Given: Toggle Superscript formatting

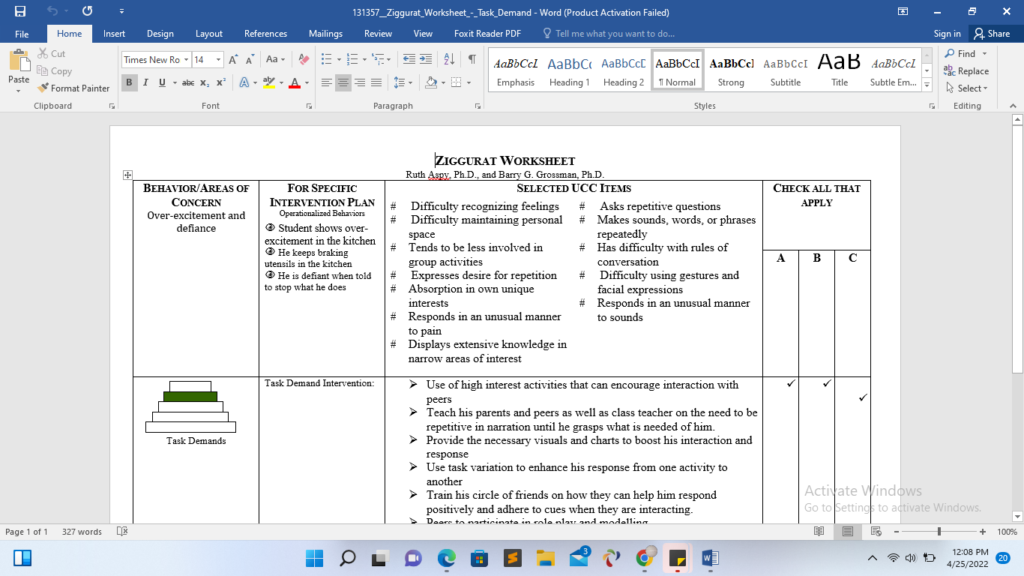Looking at the screenshot, I should [x=221, y=83].
